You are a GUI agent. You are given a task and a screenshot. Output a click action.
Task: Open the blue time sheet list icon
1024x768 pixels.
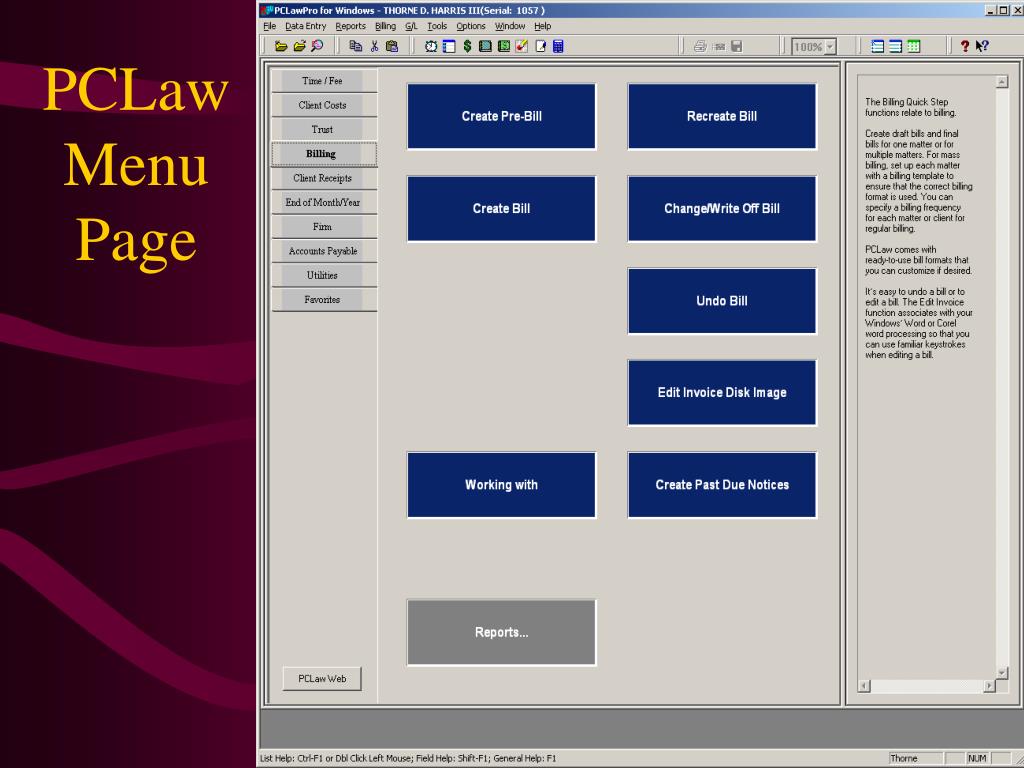click(449, 46)
